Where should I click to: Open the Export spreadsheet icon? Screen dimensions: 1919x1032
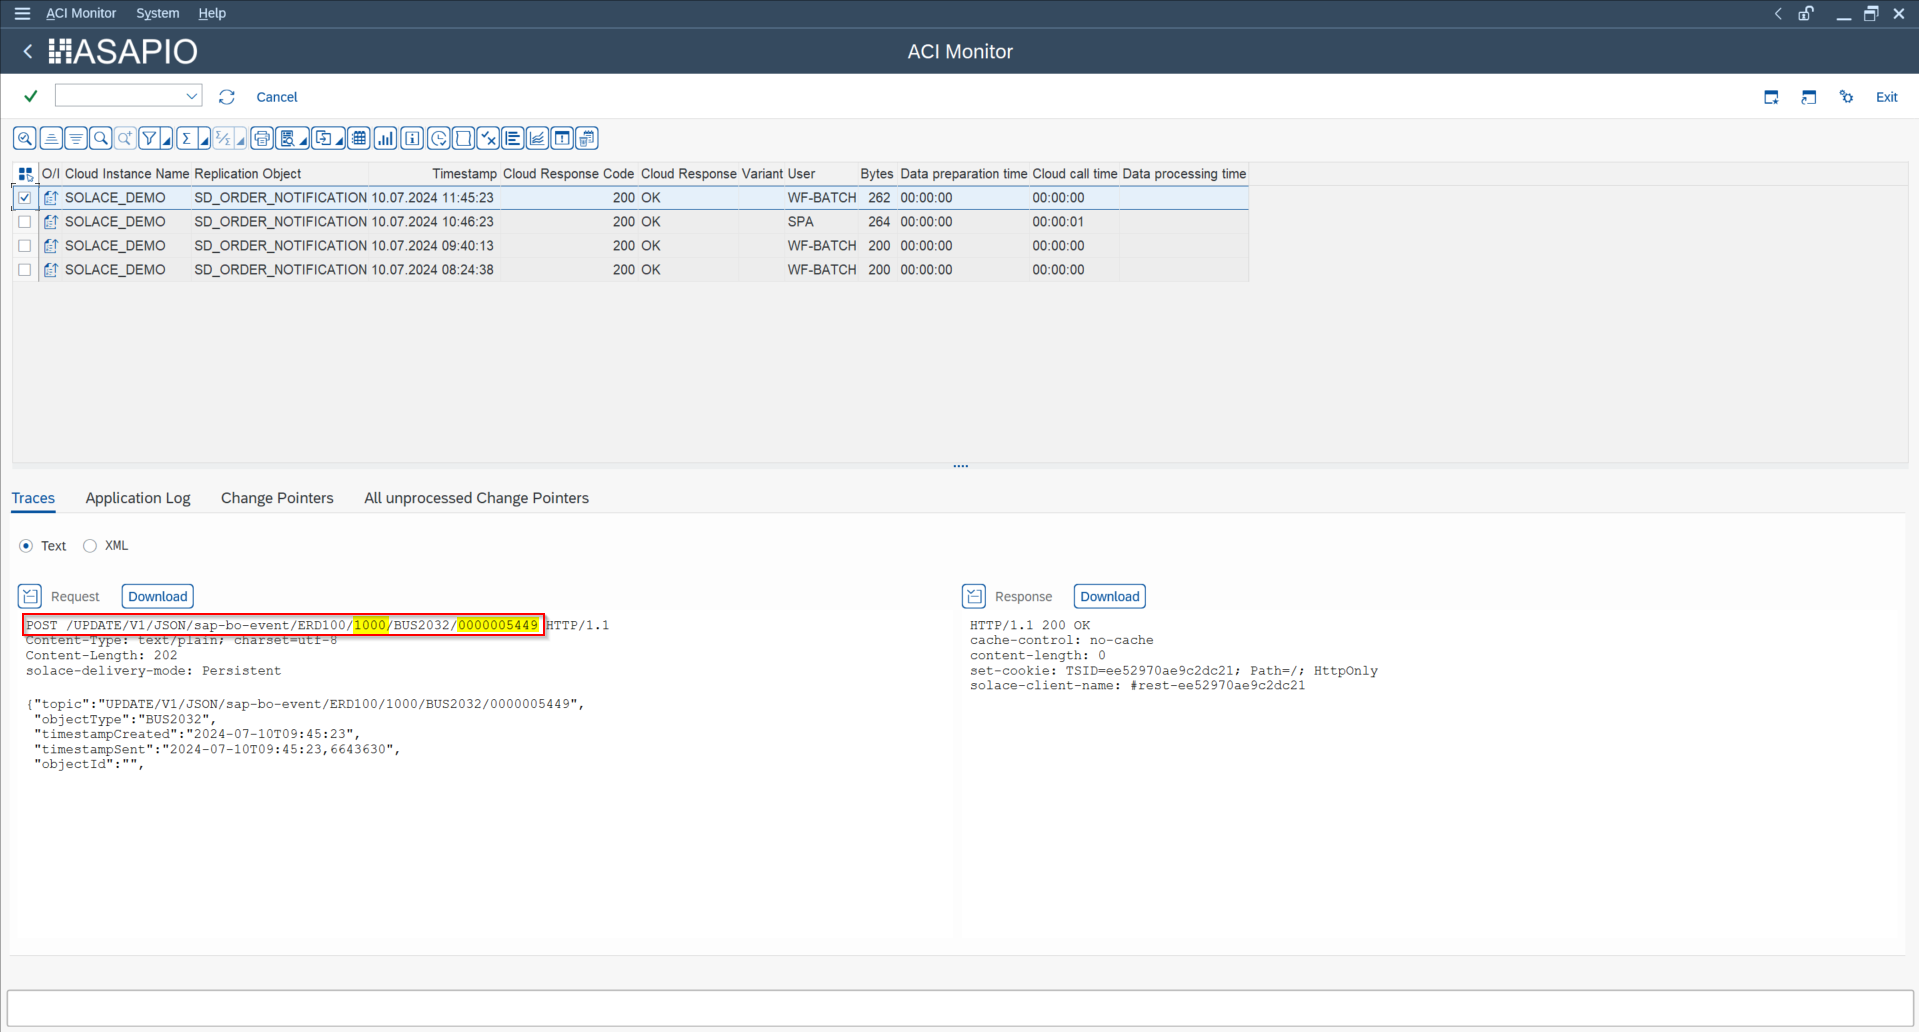(x=323, y=138)
